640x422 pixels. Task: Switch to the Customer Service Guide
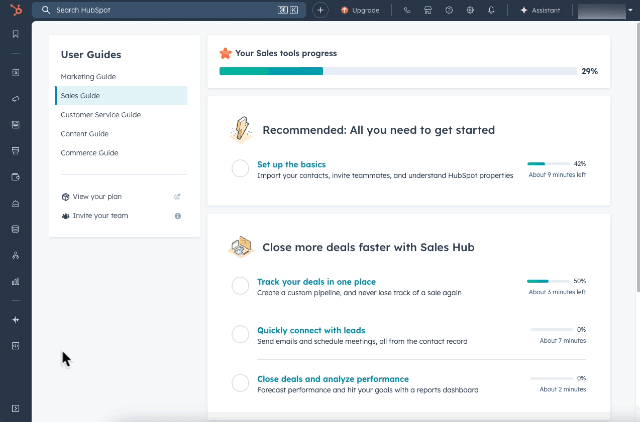(100, 115)
